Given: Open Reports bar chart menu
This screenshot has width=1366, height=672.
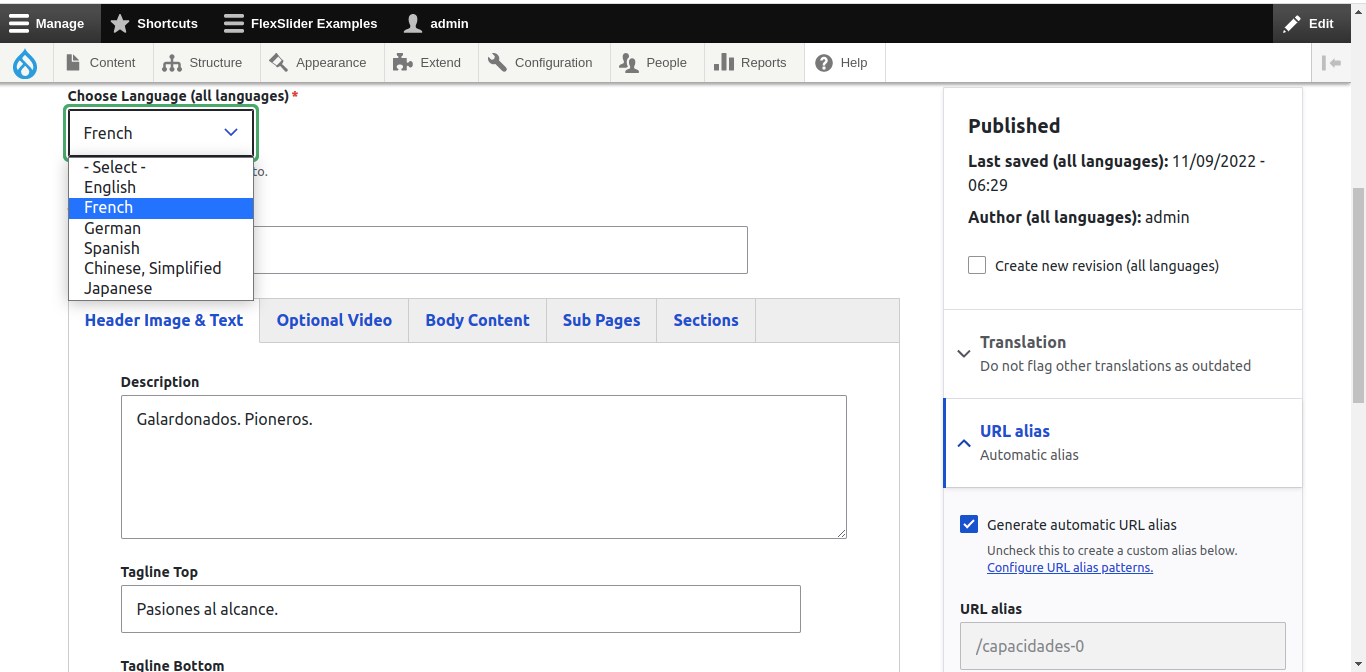Looking at the screenshot, I should [724, 63].
